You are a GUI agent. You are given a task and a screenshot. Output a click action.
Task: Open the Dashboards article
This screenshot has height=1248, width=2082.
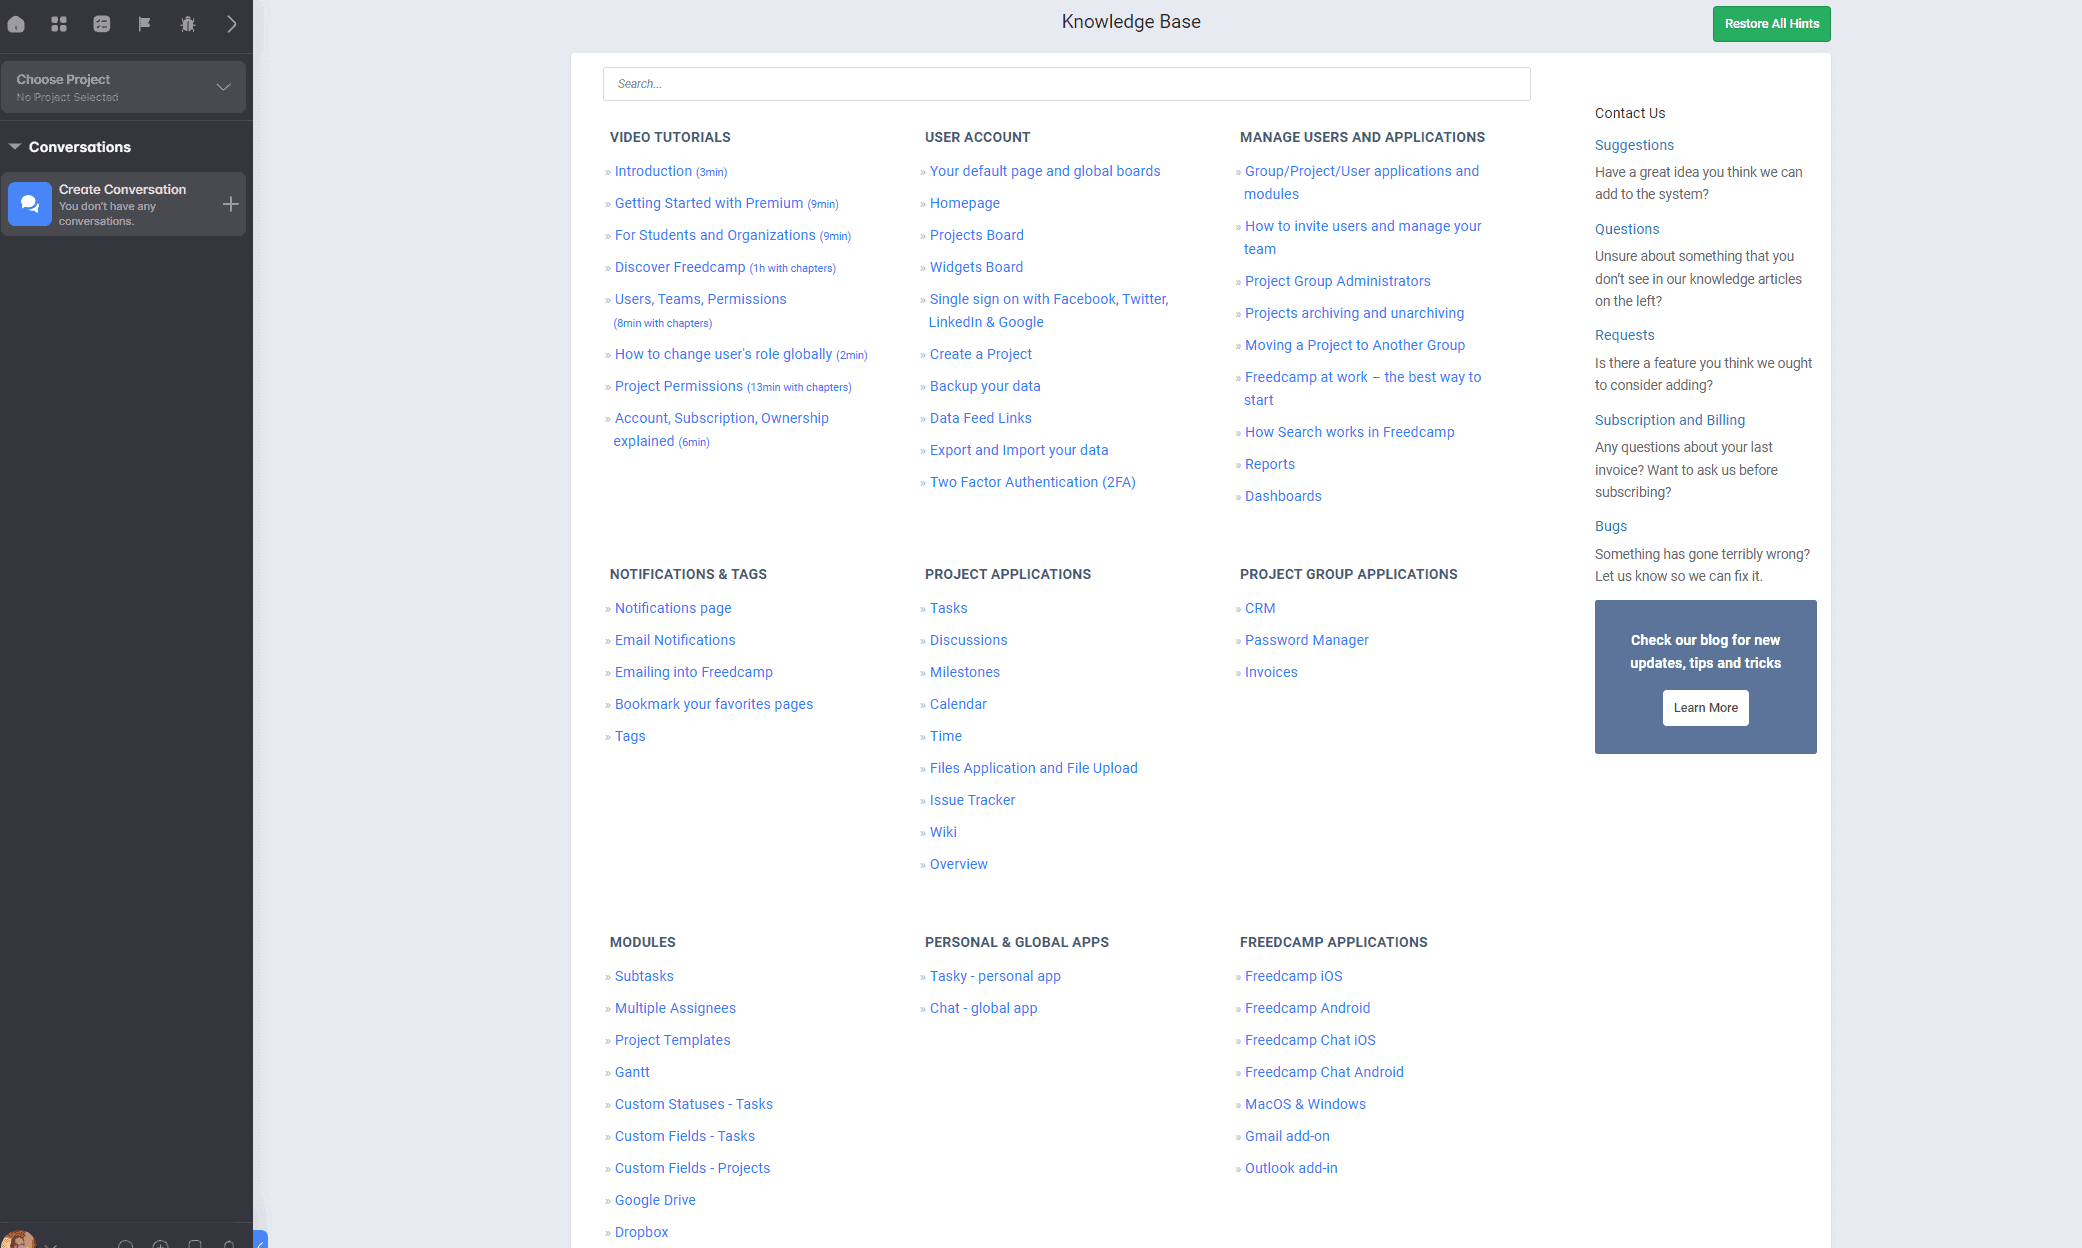(x=1283, y=497)
